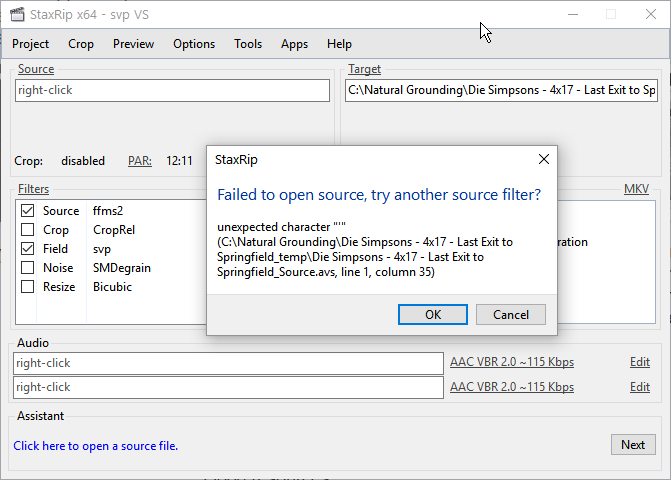The image size is (671, 480).
Task: Click the link to open a source file
Action: coord(95,446)
